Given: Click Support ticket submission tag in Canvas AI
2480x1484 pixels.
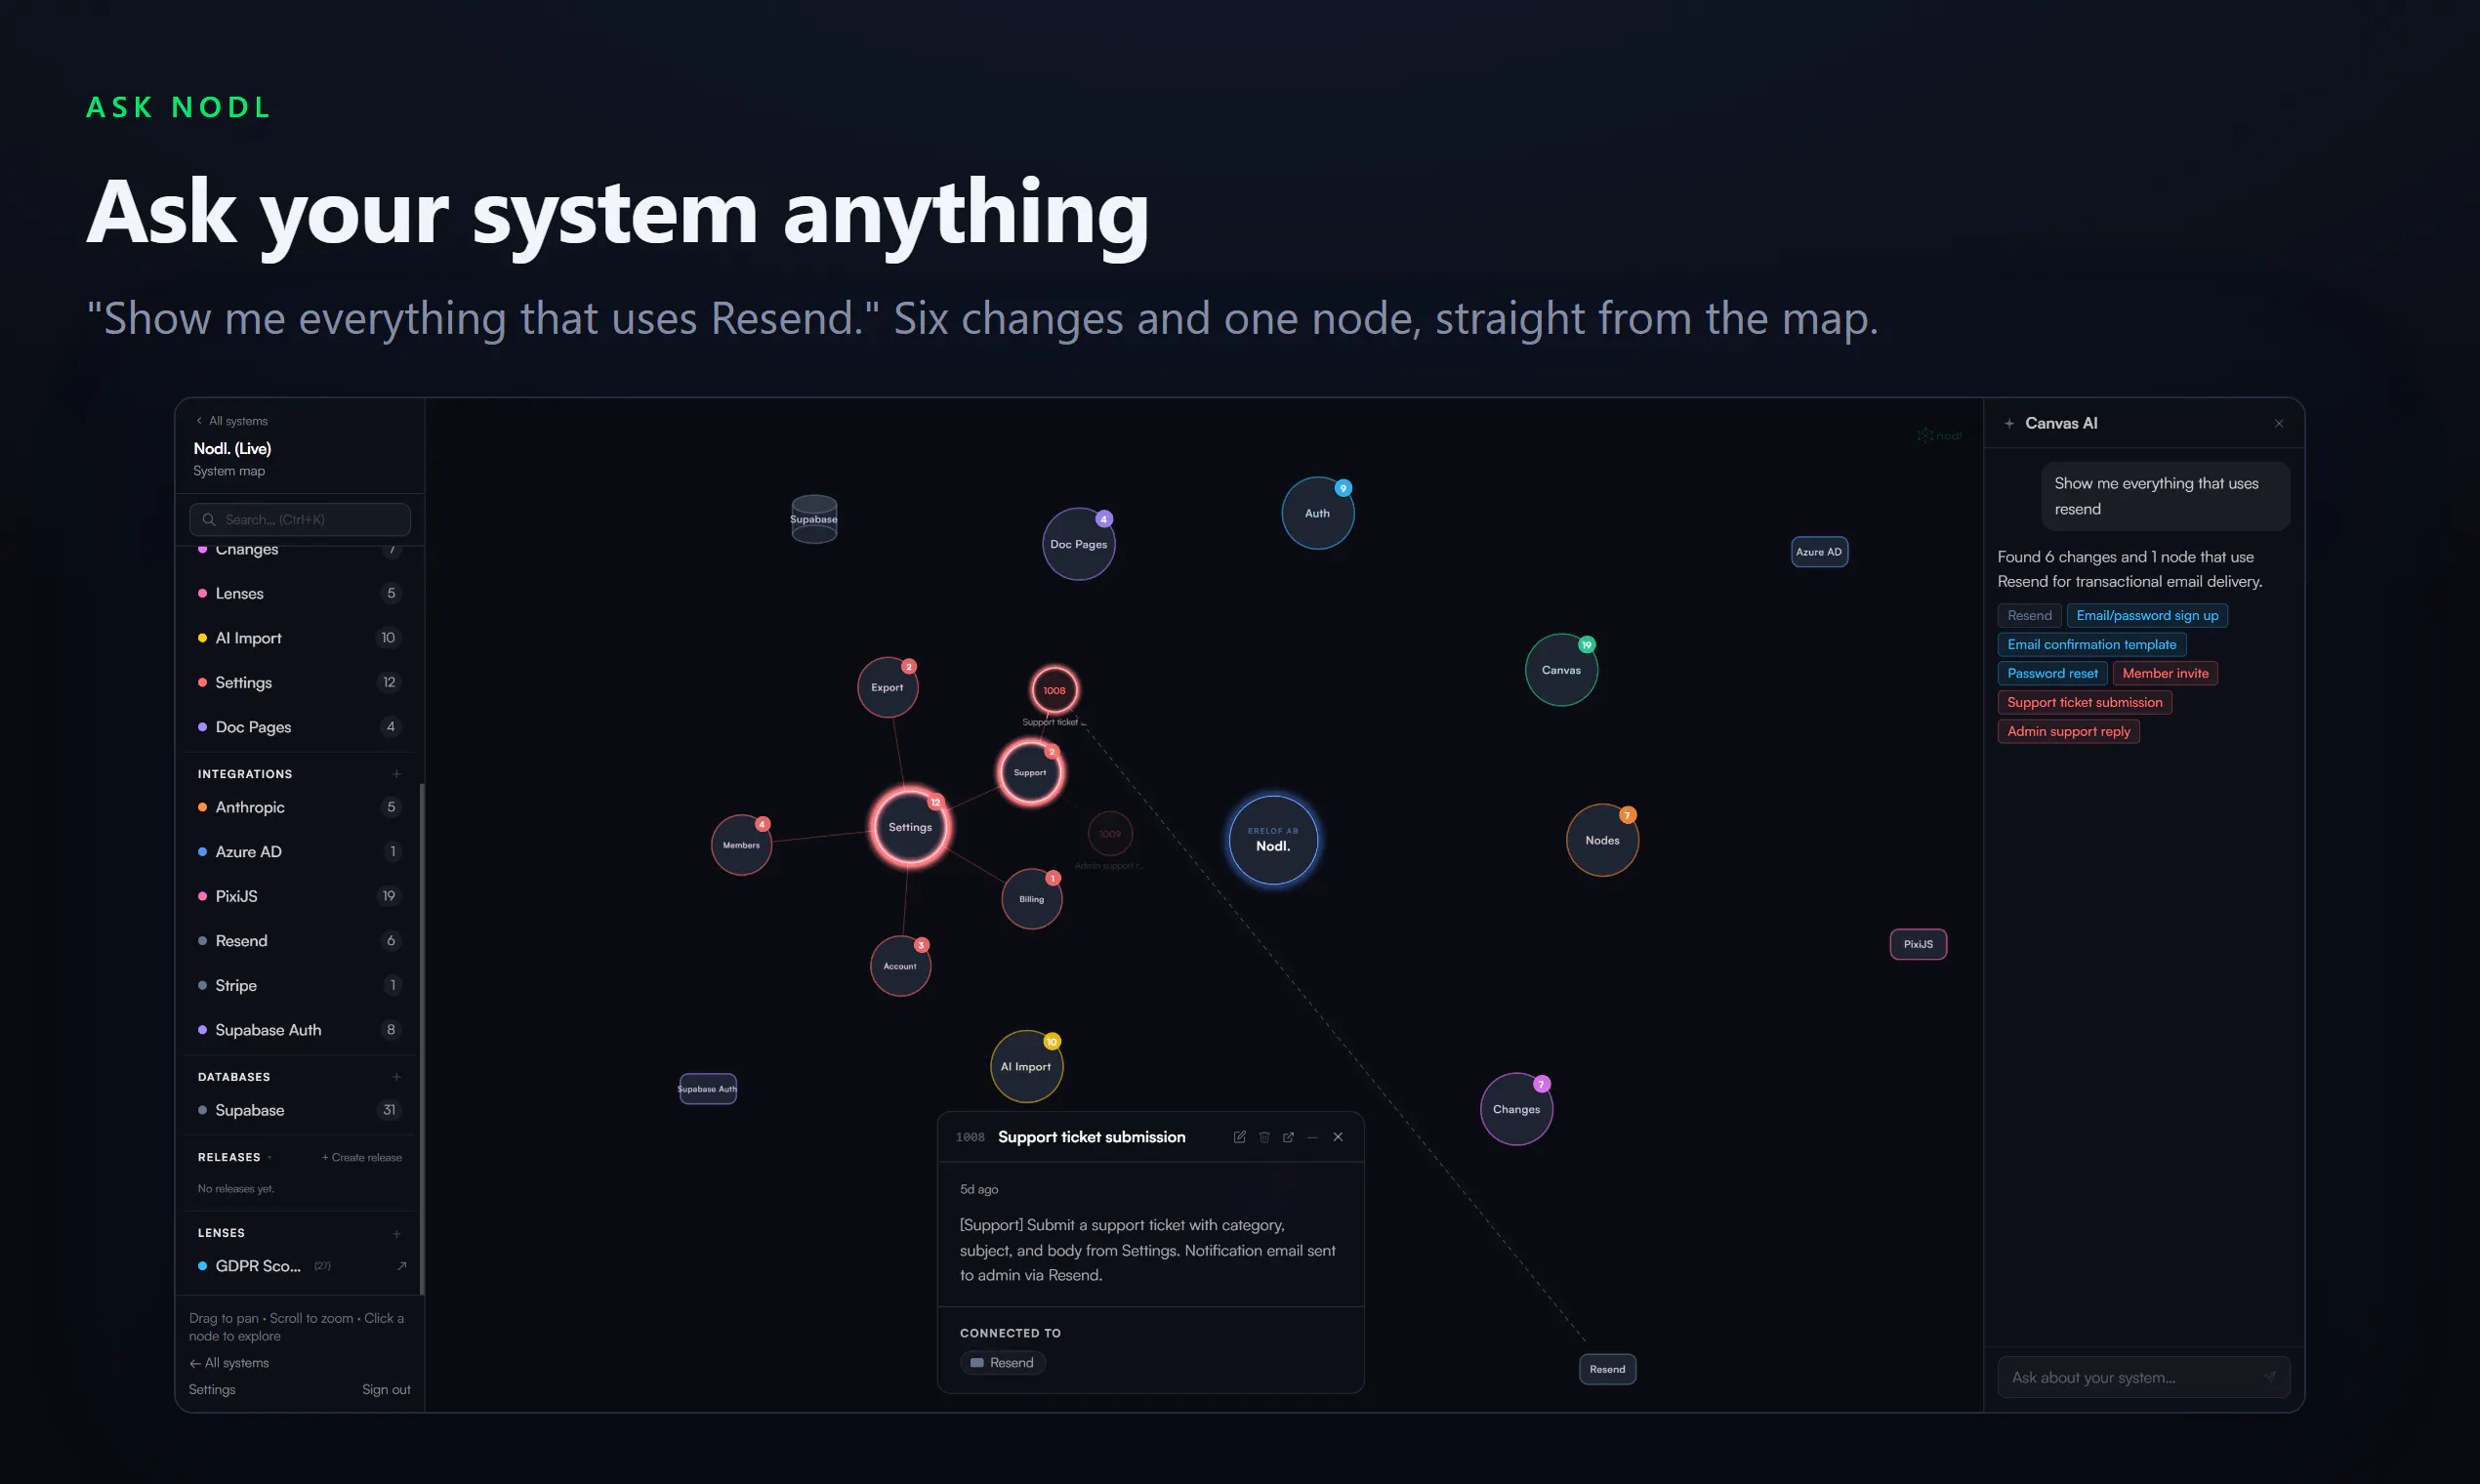Looking at the screenshot, I should [x=2085, y=703].
